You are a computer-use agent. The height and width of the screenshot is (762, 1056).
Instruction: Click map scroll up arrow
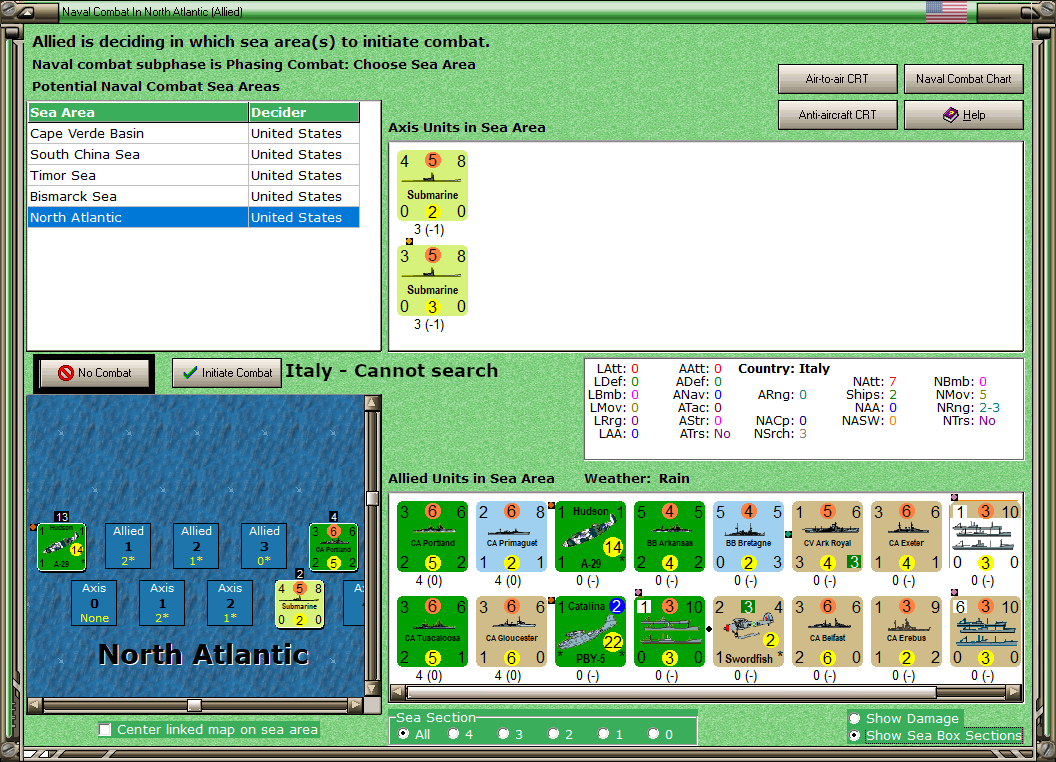coord(372,402)
